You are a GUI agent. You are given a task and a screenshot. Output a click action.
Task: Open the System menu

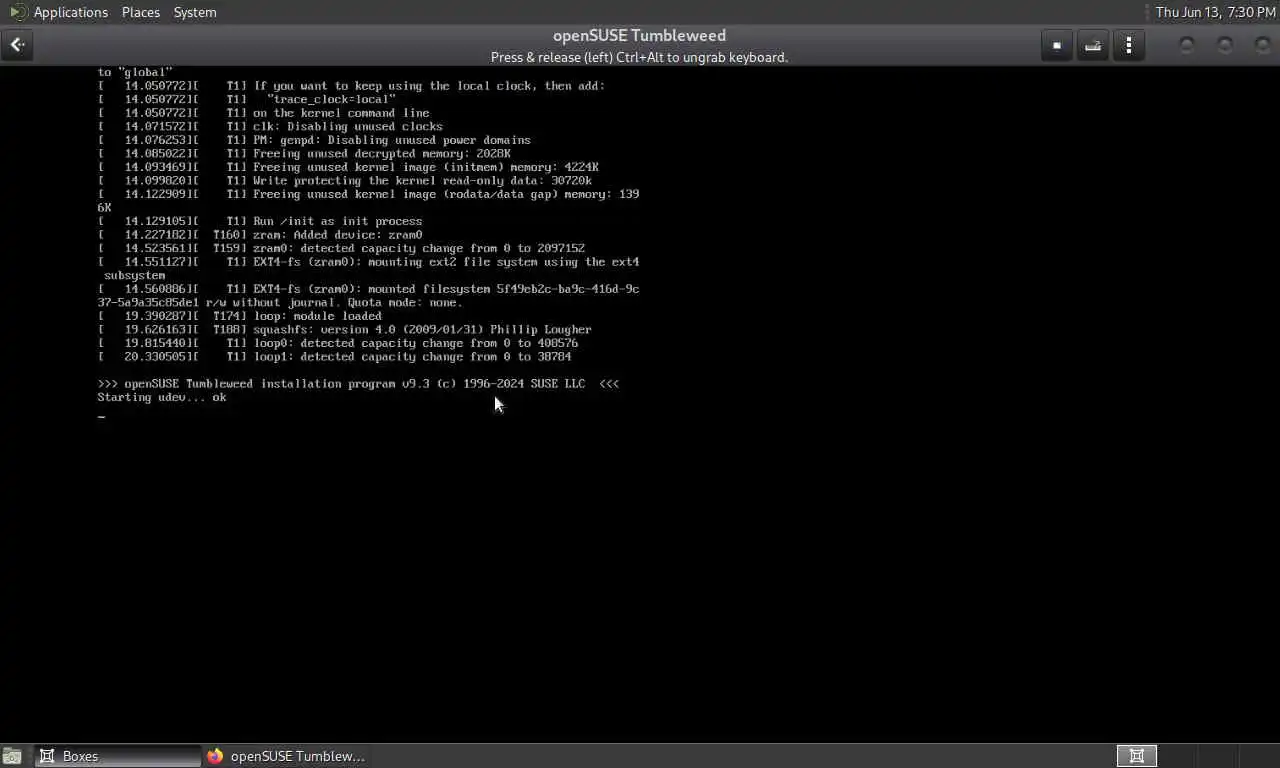tap(195, 12)
